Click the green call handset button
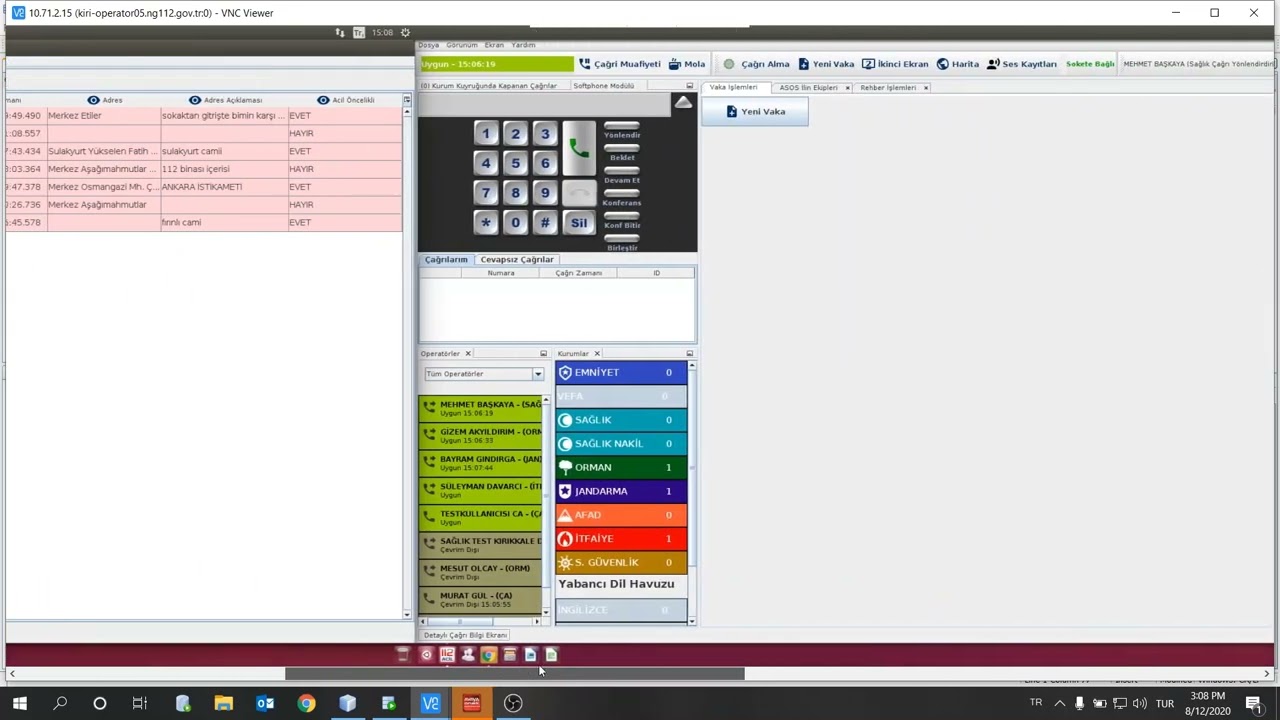Viewport: 1280px width, 720px height. [579, 149]
